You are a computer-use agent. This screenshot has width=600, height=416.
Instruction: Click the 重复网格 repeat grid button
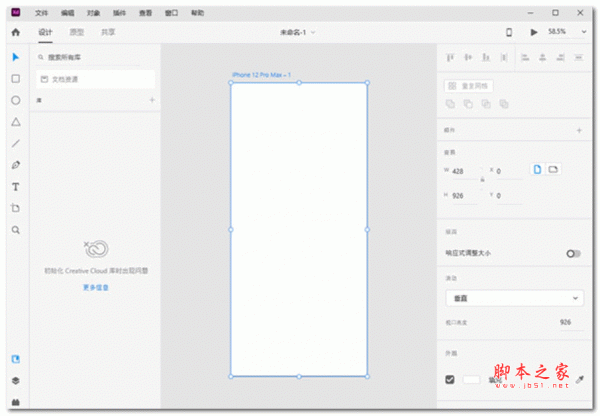pyautogui.click(x=468, y=86)
